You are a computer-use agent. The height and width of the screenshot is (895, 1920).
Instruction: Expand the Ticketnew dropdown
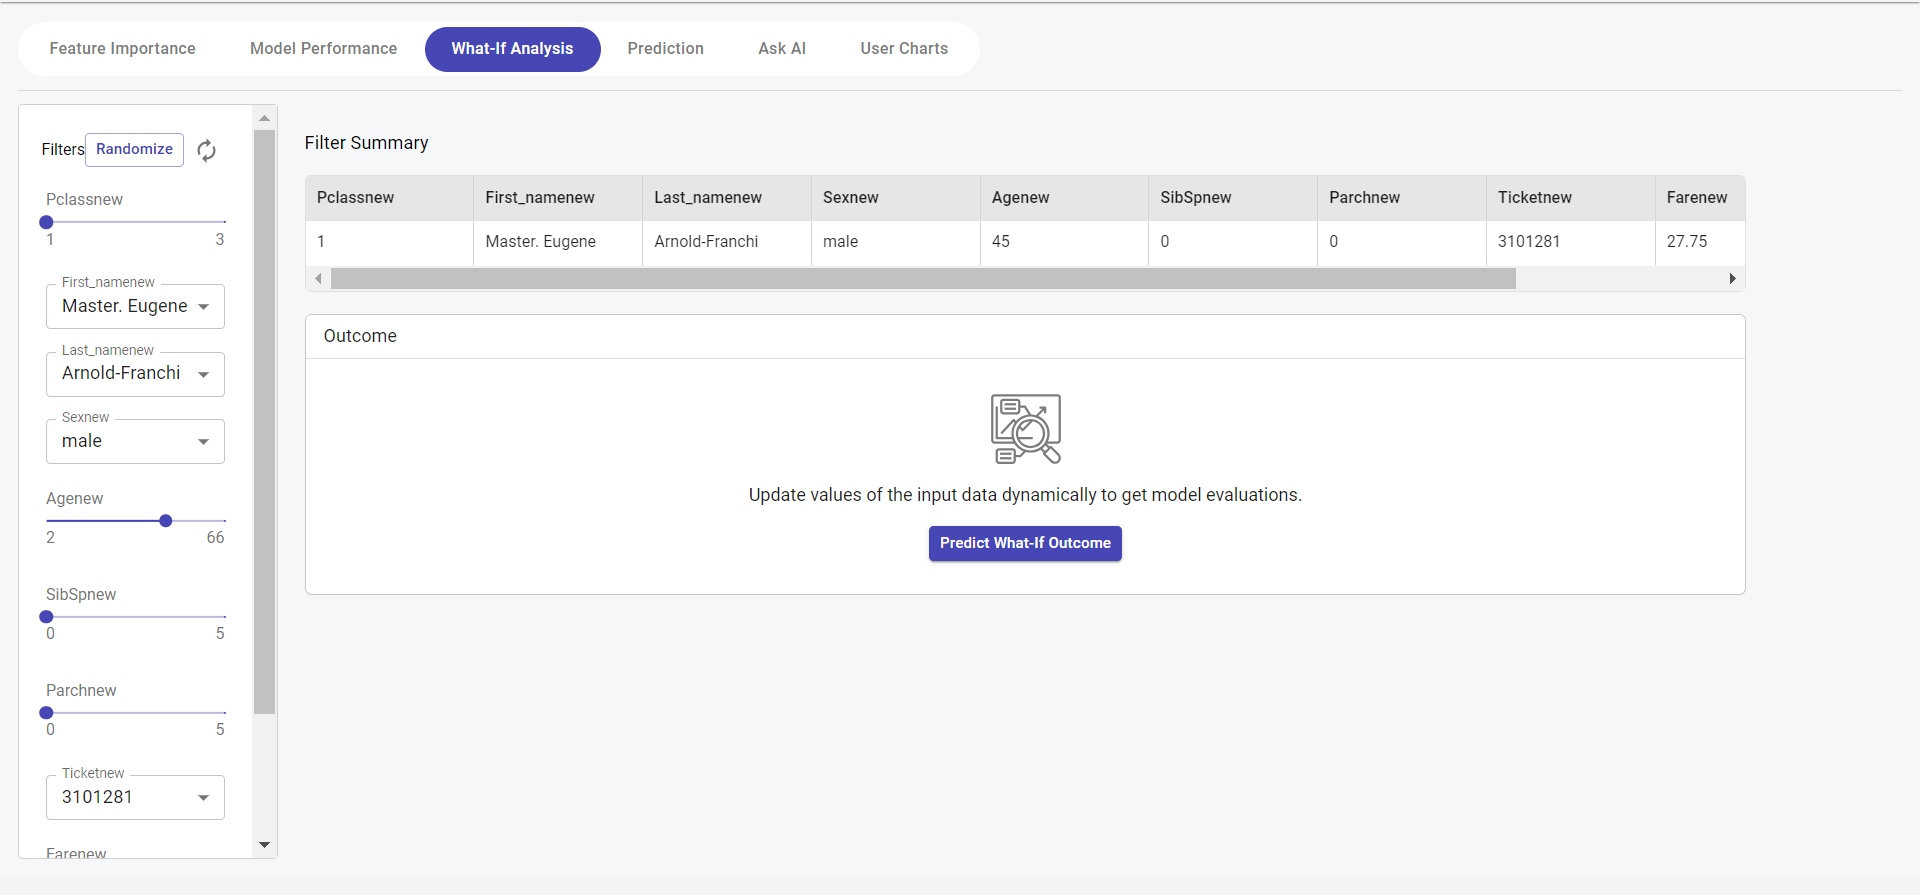(x=135, y=797)
